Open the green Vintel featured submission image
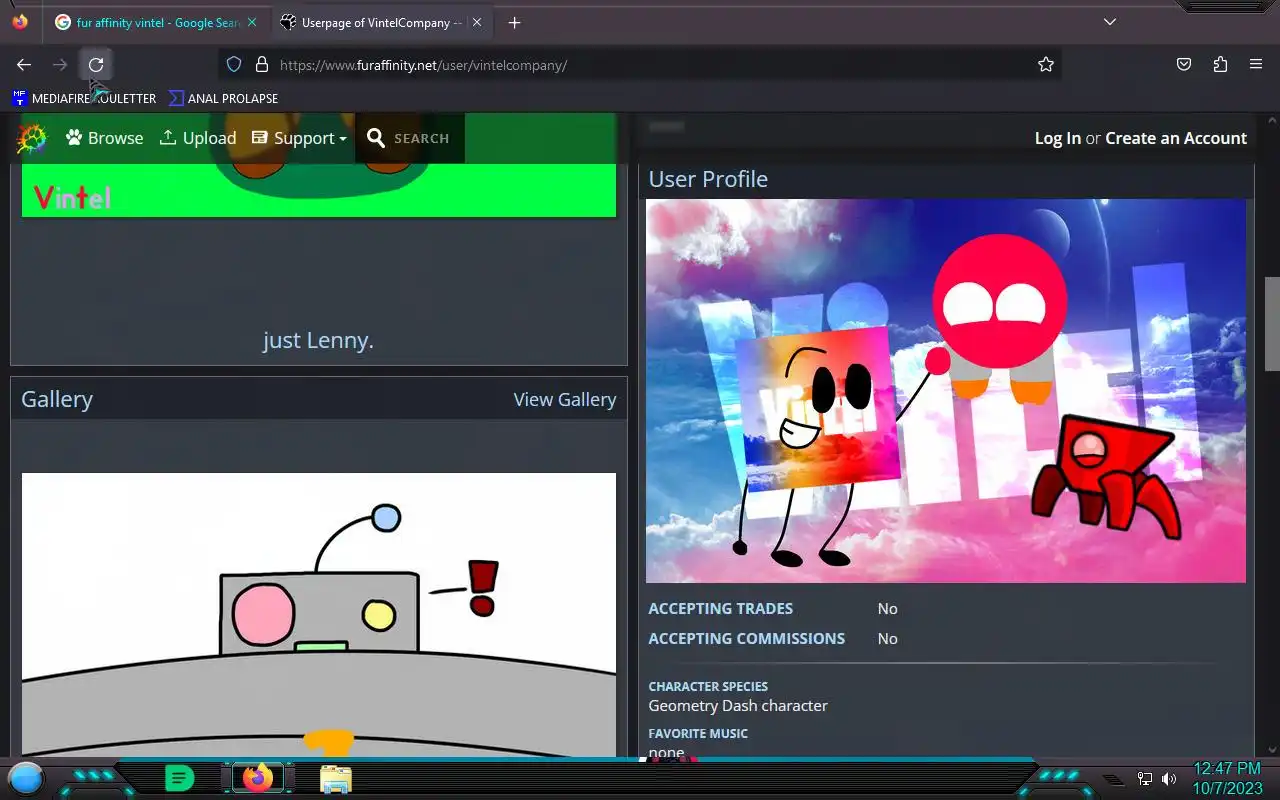Viewport: 1280px width, 800px height. pyautogui.click(x=319, y=165)
